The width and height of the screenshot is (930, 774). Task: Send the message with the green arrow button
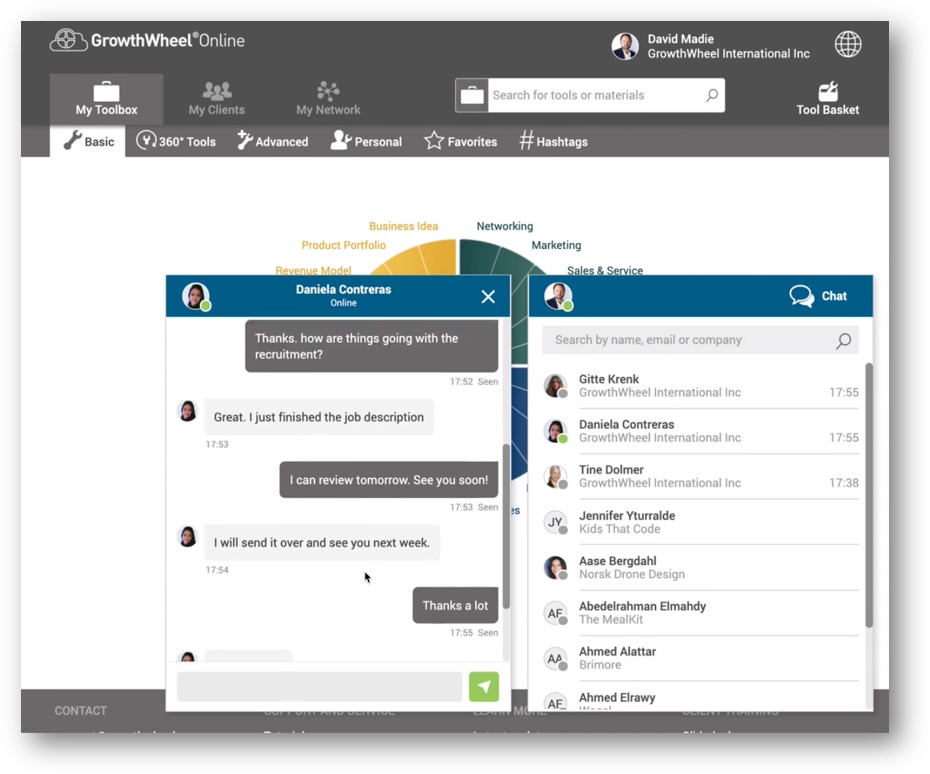(x=483, y=687)
